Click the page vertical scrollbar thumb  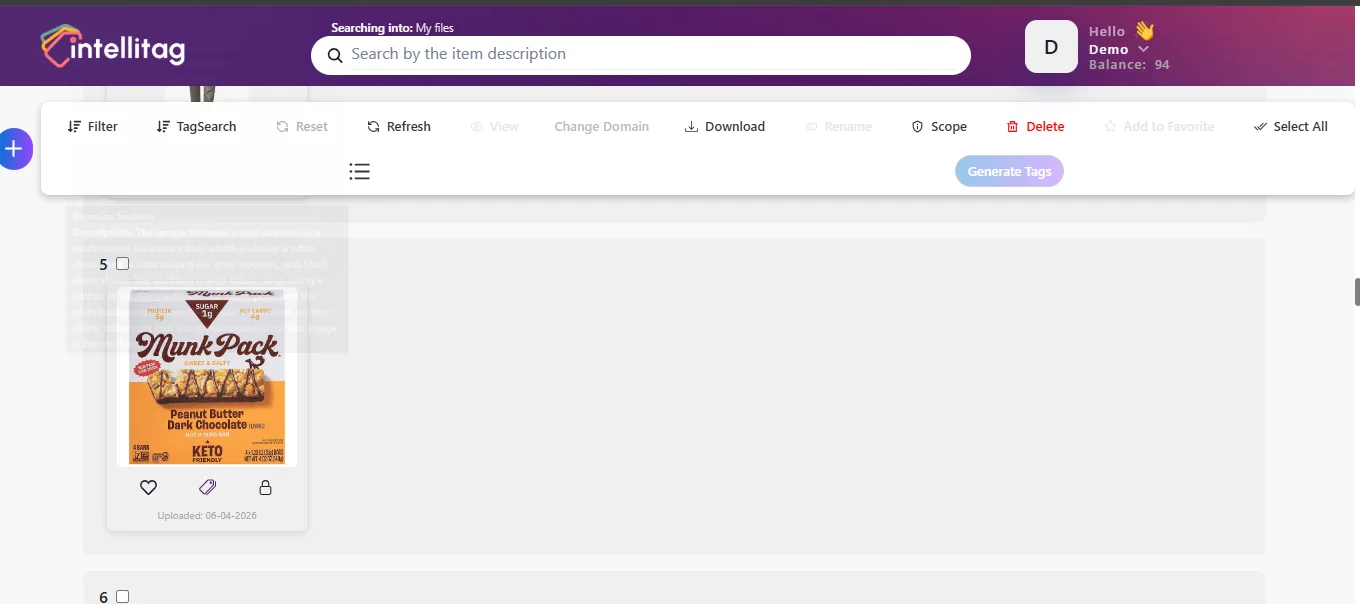1357,292
